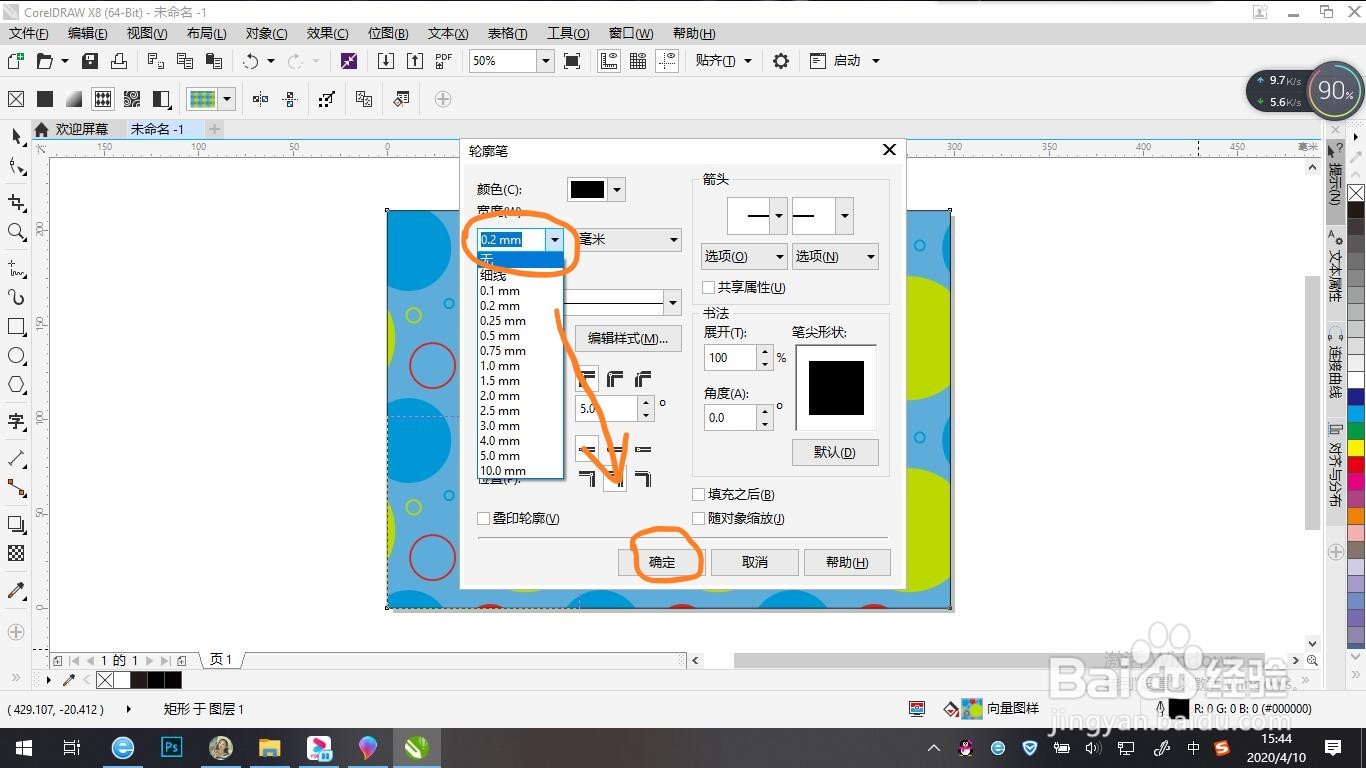1366x768 pixels.
Task: Select the Eyedropper tool in toolbox
Action: tap(16, 590)
